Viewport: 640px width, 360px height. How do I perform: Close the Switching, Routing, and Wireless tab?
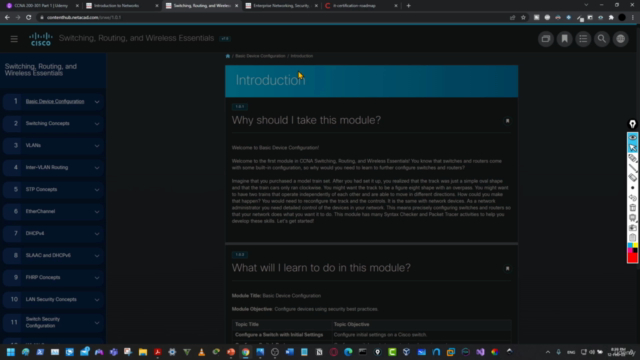[236, 6]
